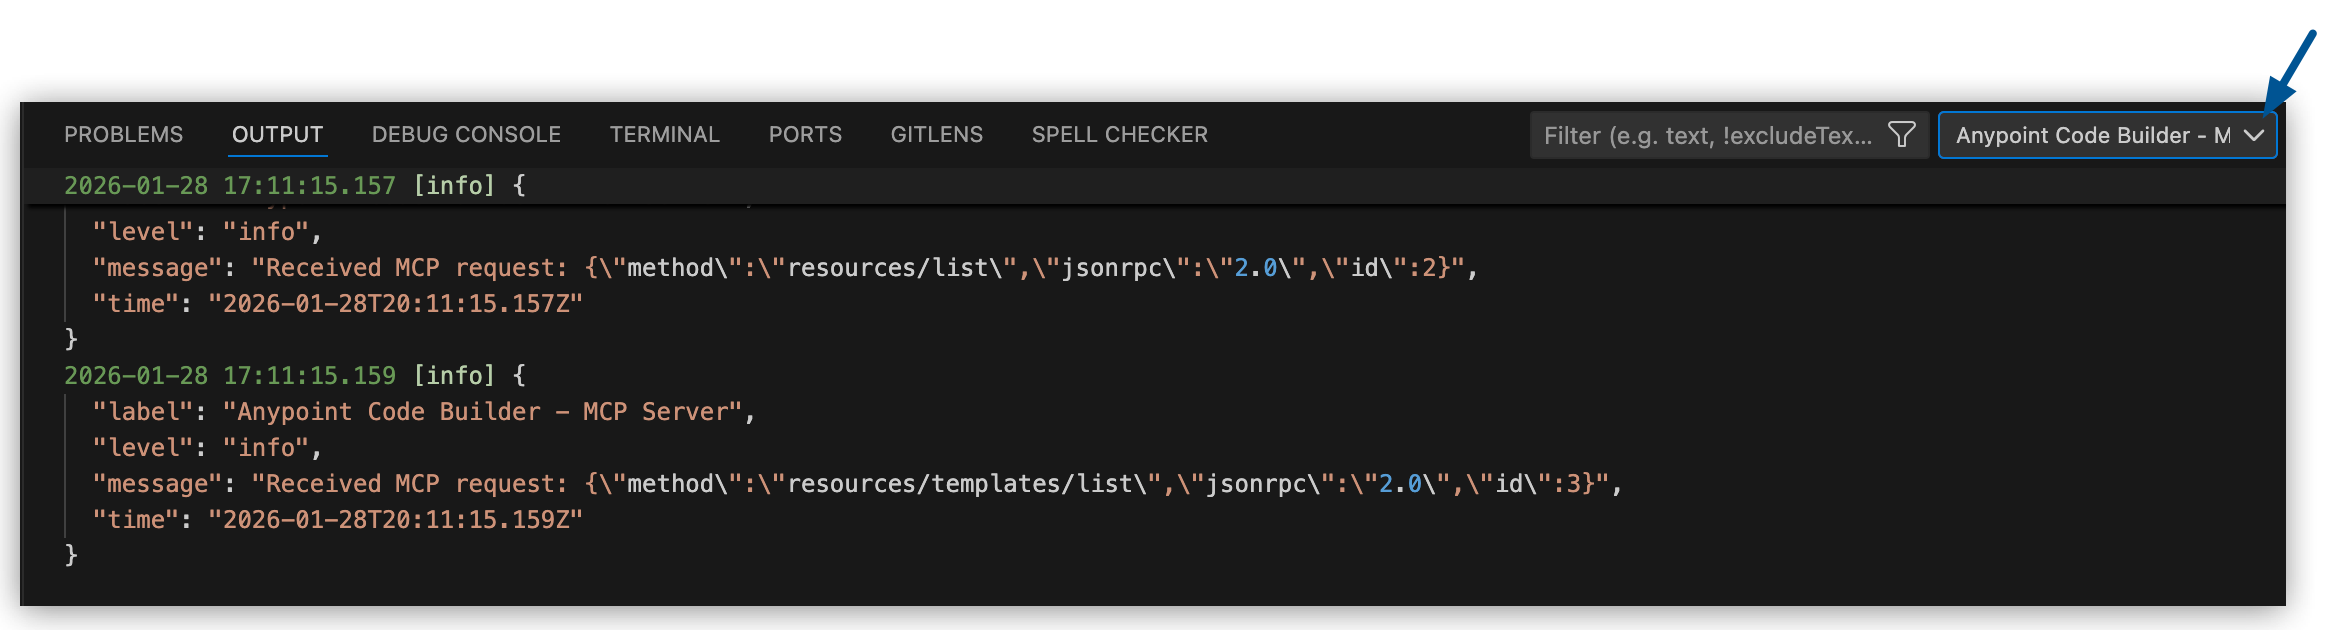The height and width of the screenshot is (630, 2340).
Task: Click the resources/list message log line
Action: click(x=784, y=268)
